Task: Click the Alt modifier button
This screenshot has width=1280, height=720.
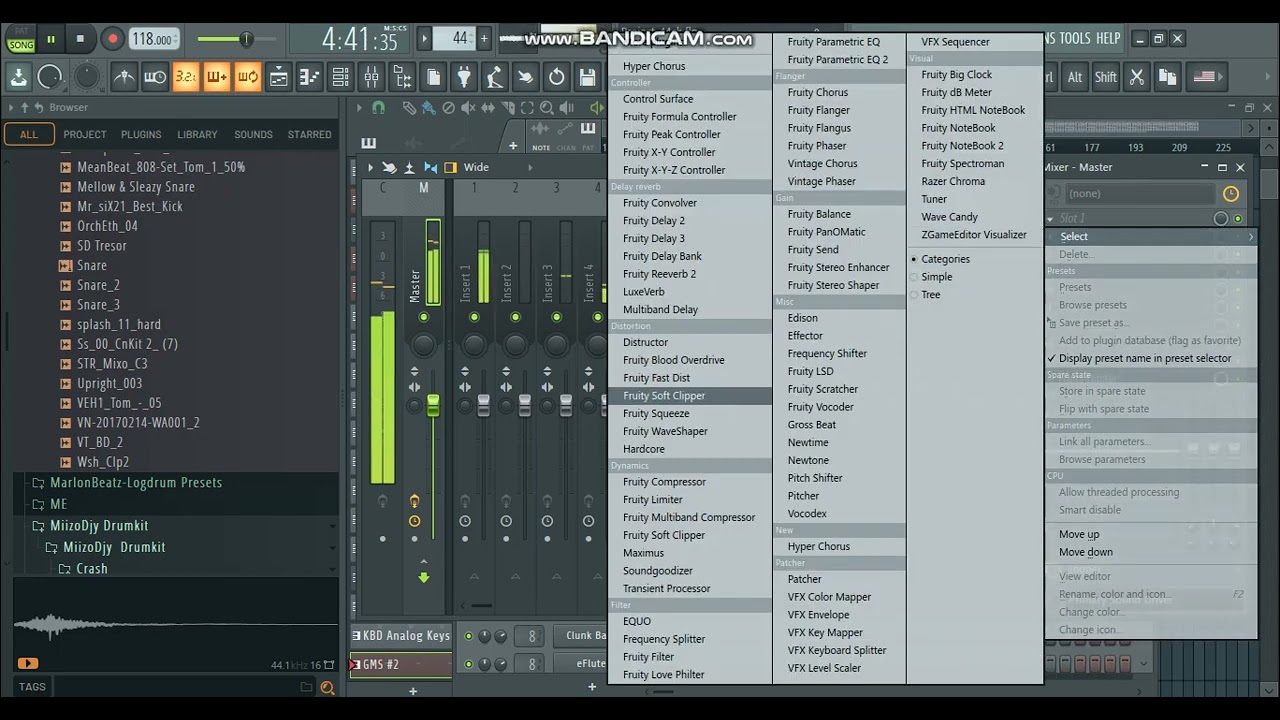Action: pyautogui.click(x=1075, y=77)
